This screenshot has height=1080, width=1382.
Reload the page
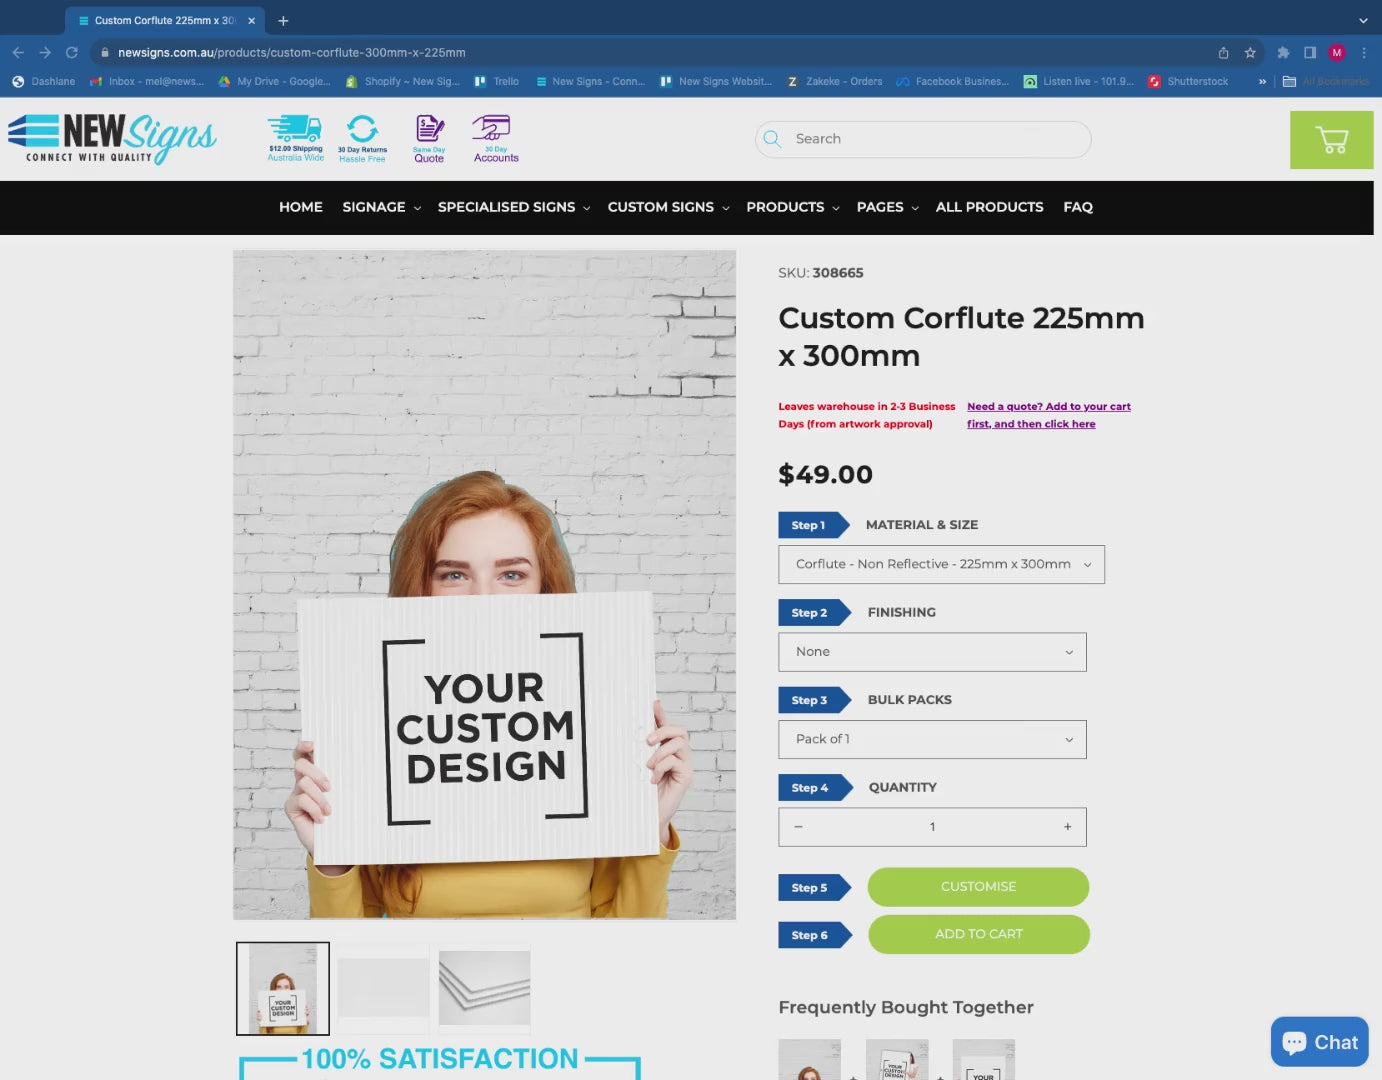[72, 52]
